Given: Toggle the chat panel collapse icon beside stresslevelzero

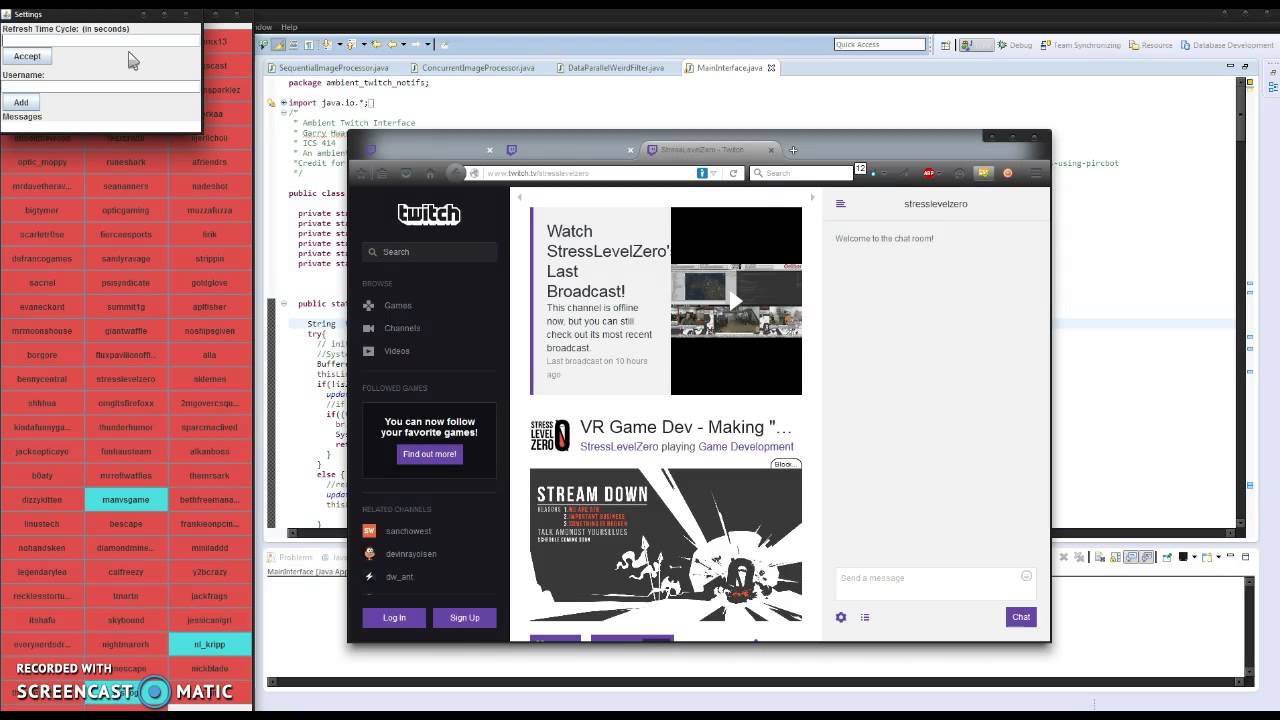Looking at the screenshot, I should click(840, 203).
